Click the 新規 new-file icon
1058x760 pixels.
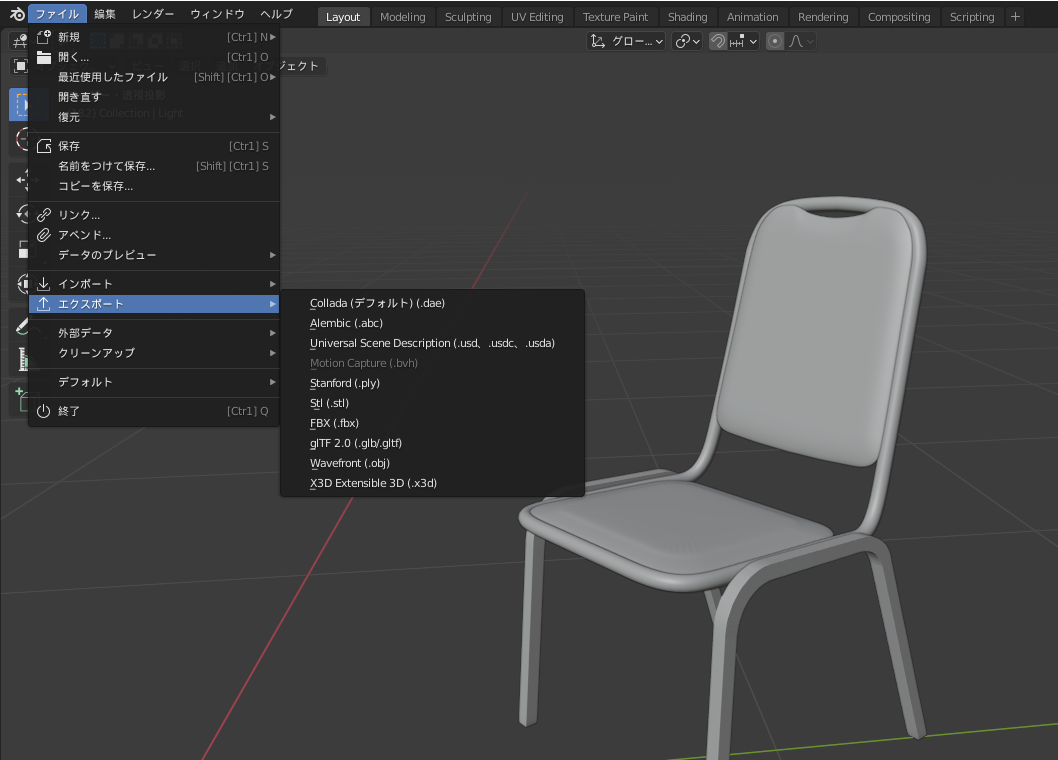(x=44, y=36)
